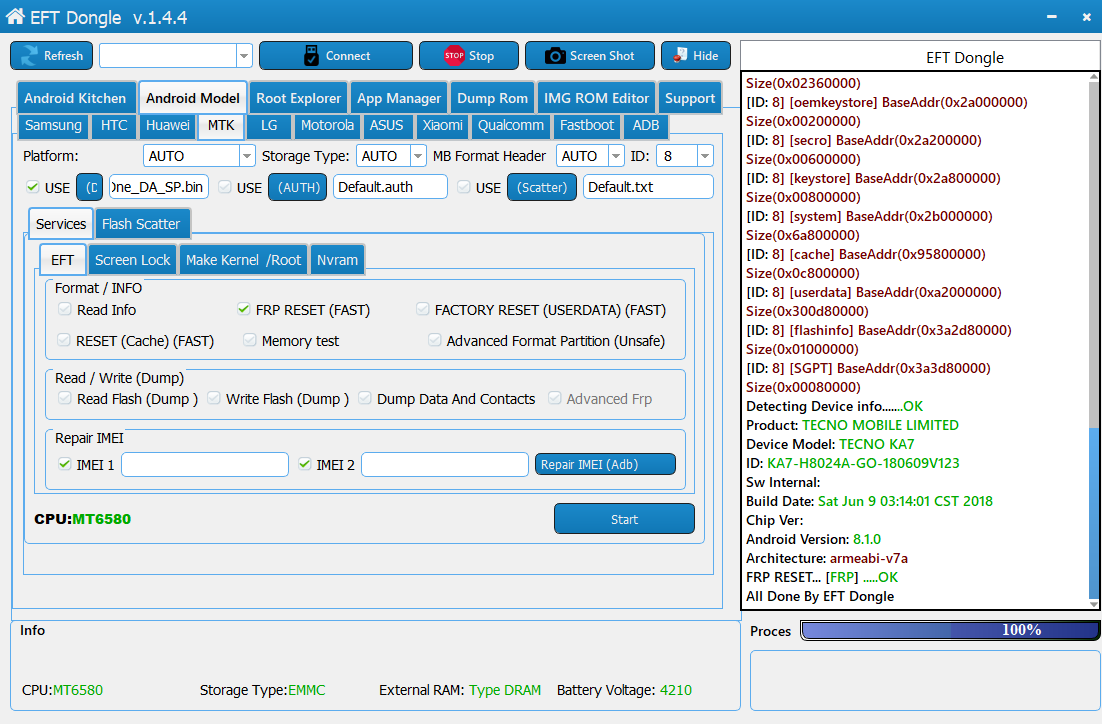Click the log panel vertical scrollbar

pyautogui.click(x=1094, y=340)
